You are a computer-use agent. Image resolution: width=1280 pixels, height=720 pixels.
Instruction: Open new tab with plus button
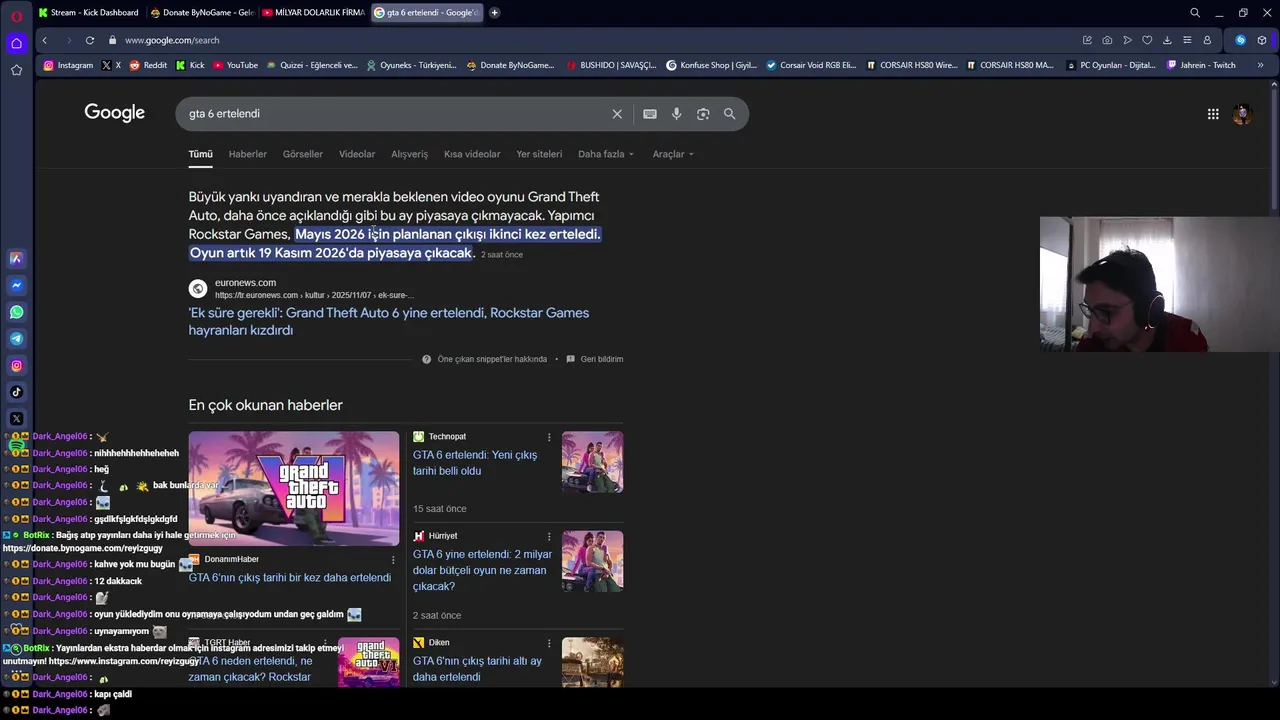coord(494,13)
